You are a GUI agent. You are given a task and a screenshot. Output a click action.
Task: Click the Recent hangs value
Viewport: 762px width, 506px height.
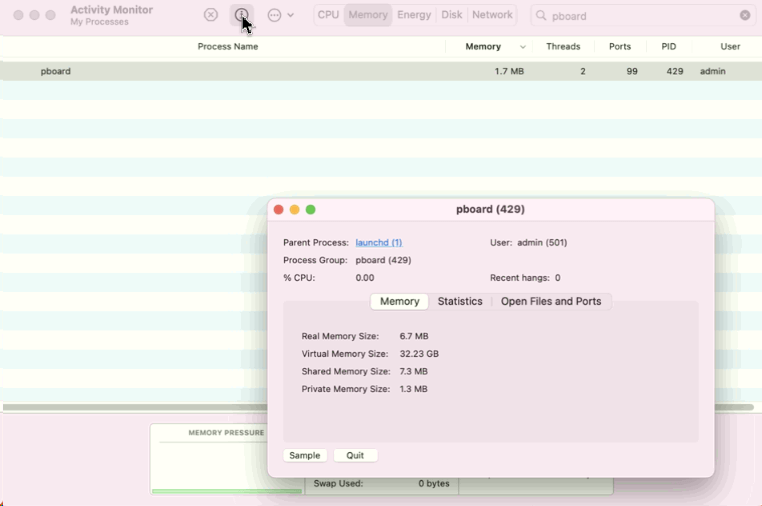coord(557,278)
